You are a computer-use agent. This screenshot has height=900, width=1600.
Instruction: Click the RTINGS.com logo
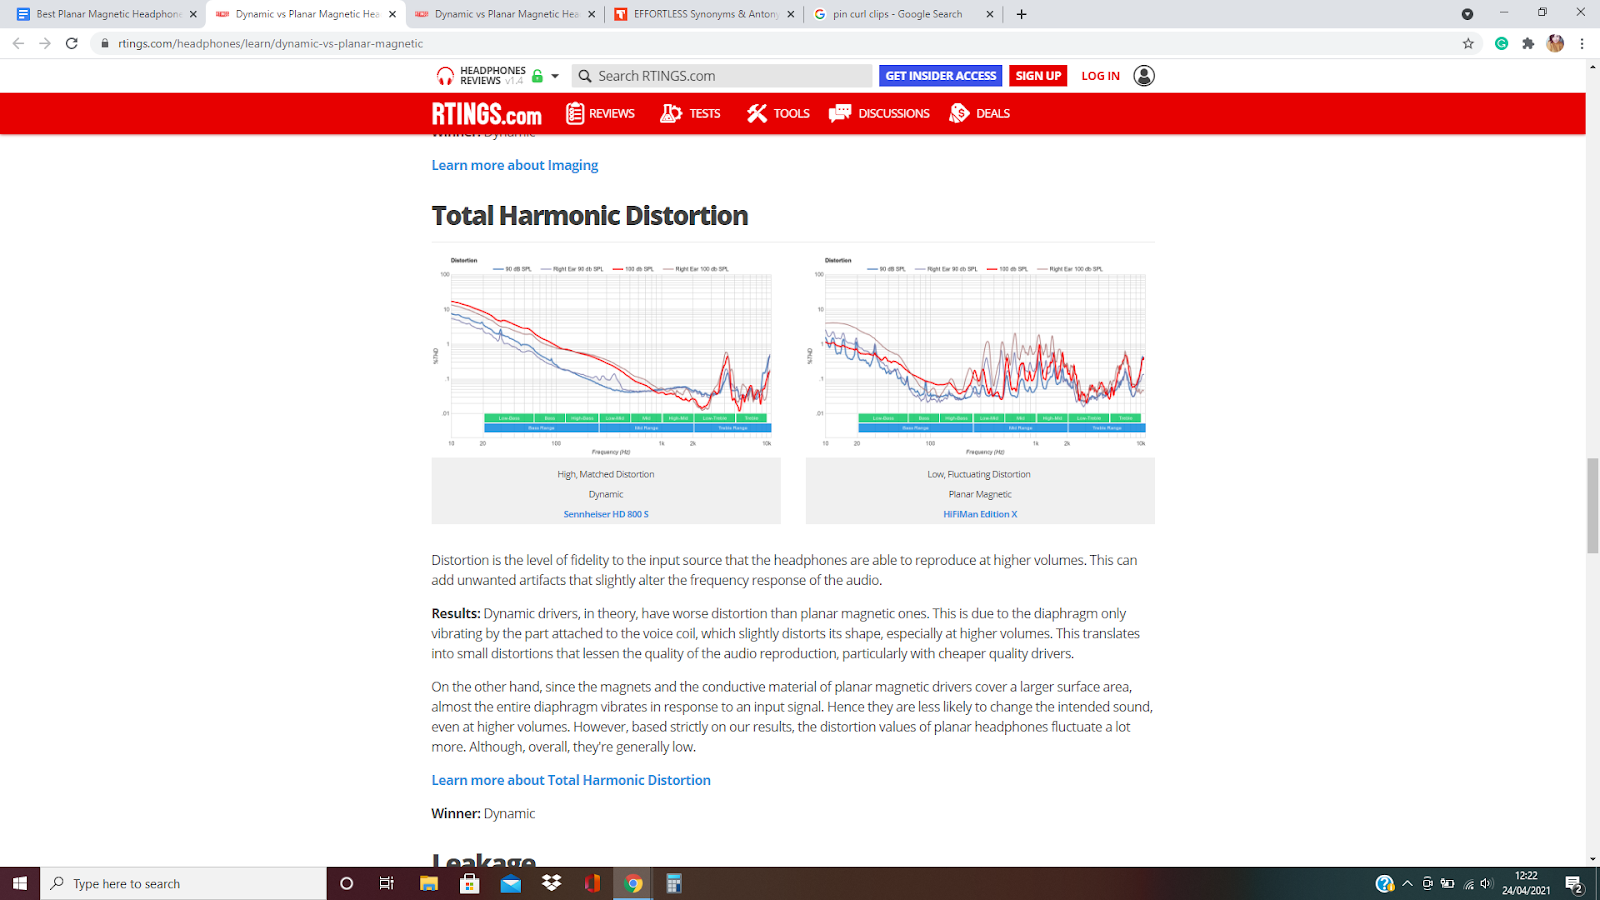(487, 114)
